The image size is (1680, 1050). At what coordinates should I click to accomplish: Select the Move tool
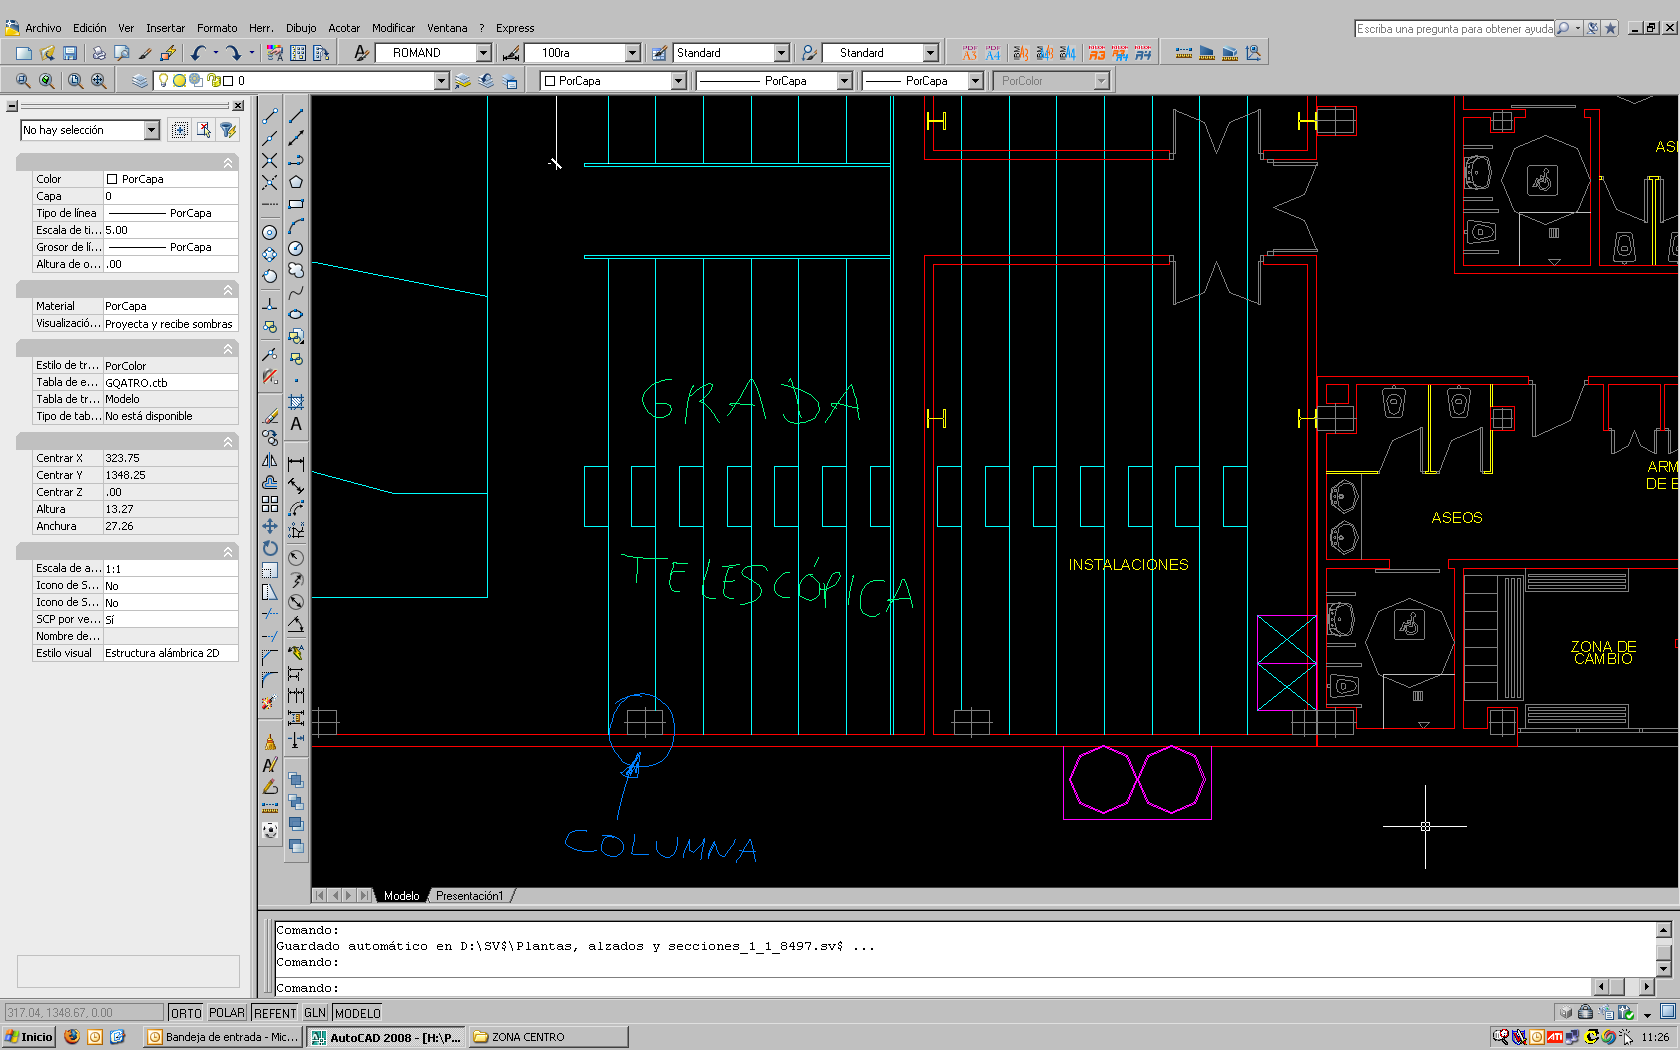pyautogui.click(x=270, y=526)
